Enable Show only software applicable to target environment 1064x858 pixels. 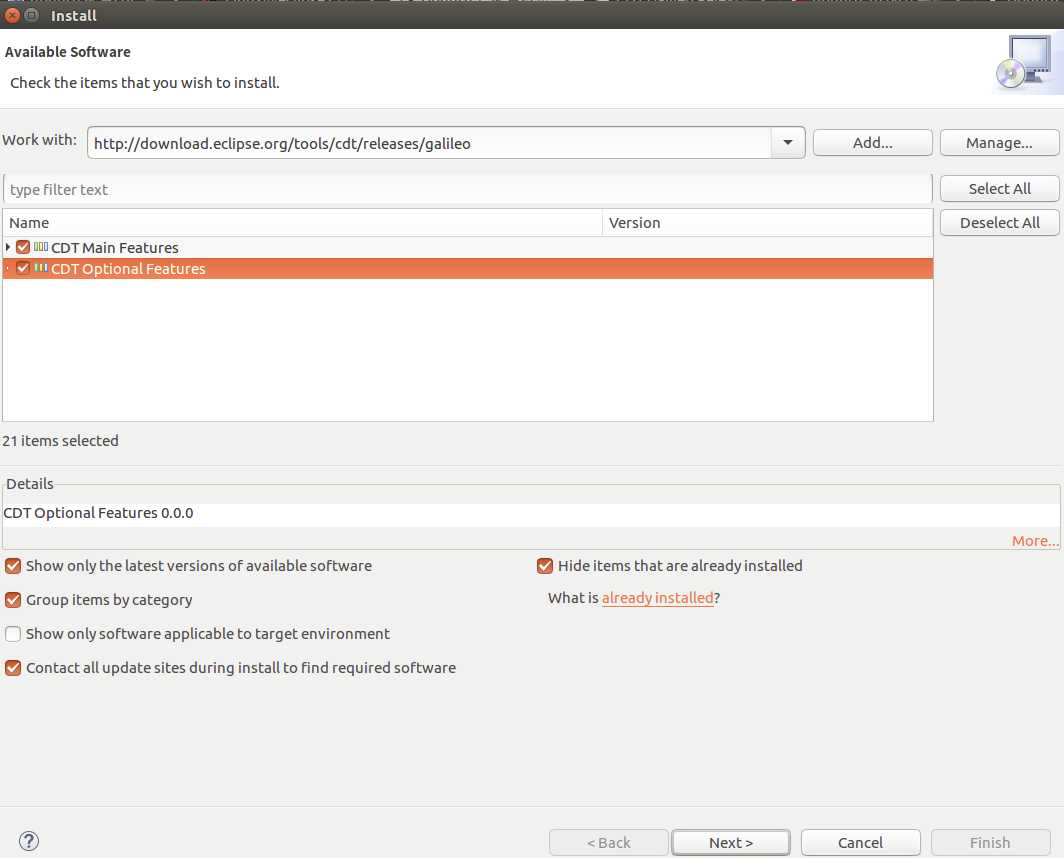tap(13, 633)
